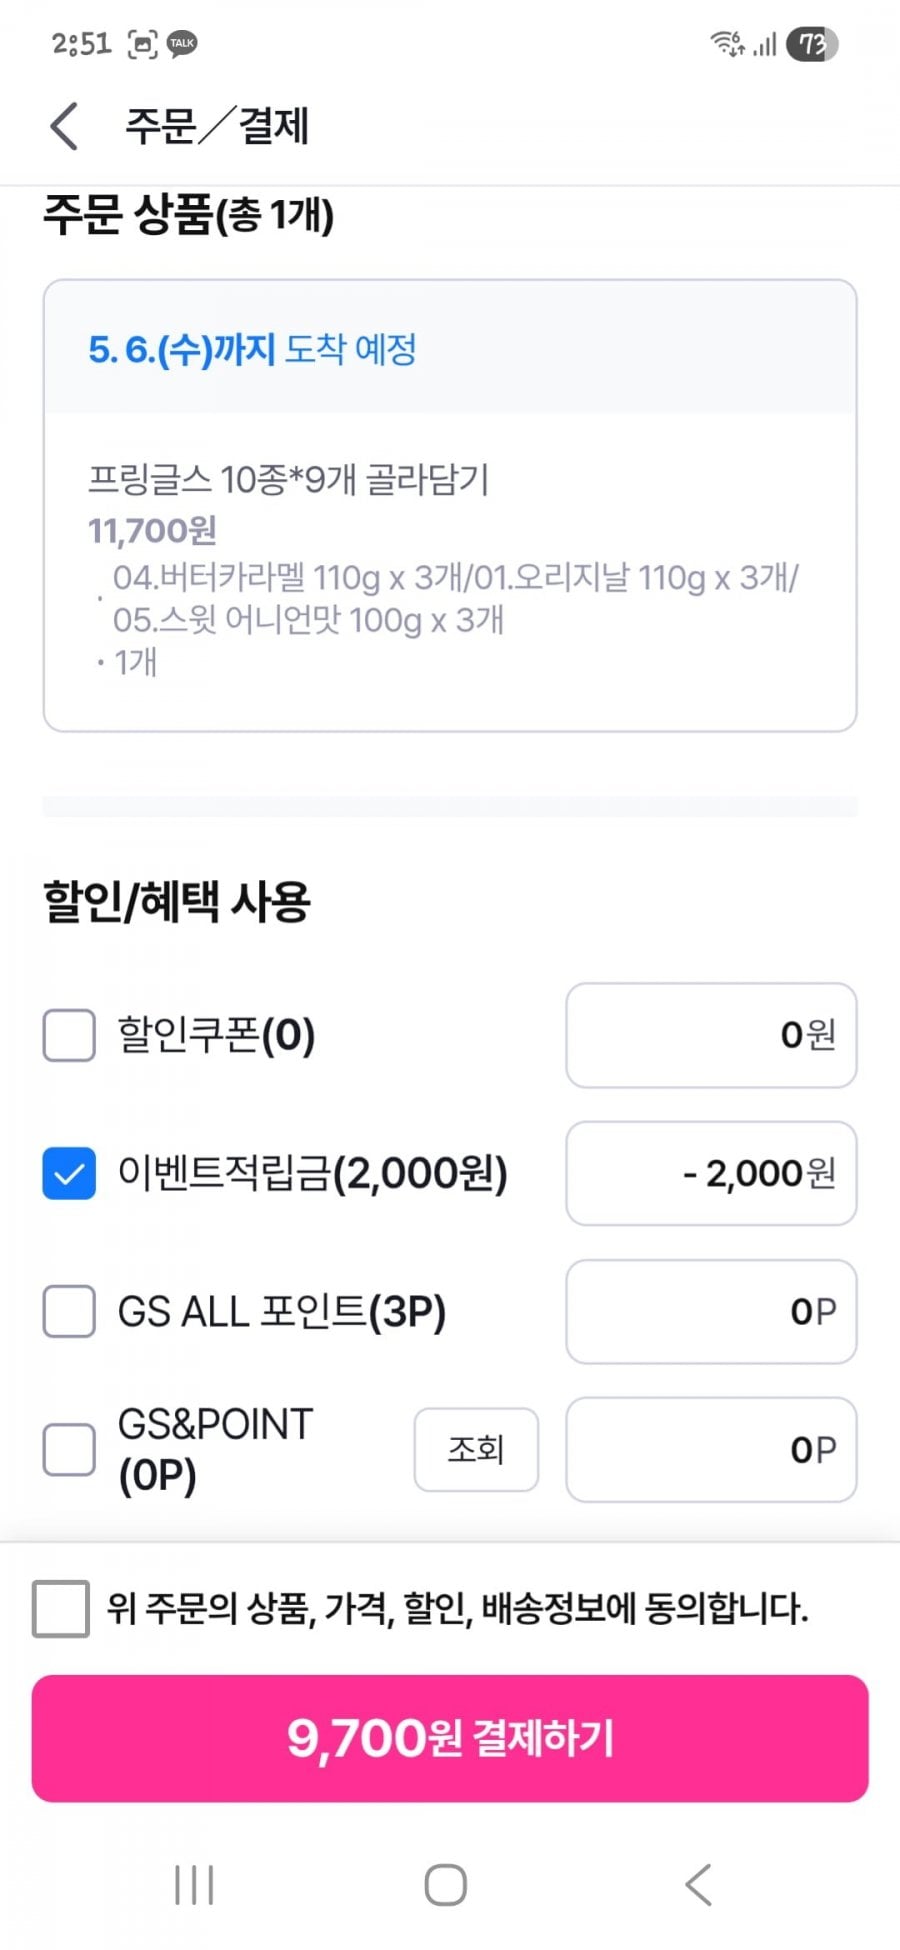Tap the Wi-Fi status icon
900x1950 pixels.
tap(727, 44)
